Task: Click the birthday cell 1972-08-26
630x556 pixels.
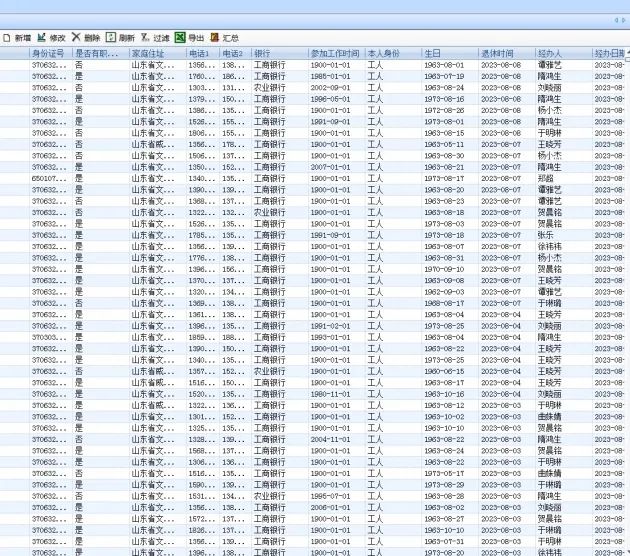Action: tap(444, 110)
